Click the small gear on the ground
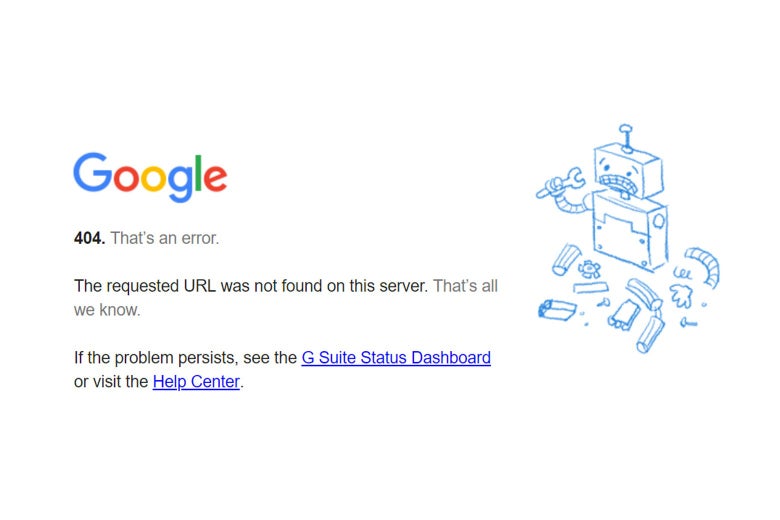 pyautogui.click(x=589, y=268)
